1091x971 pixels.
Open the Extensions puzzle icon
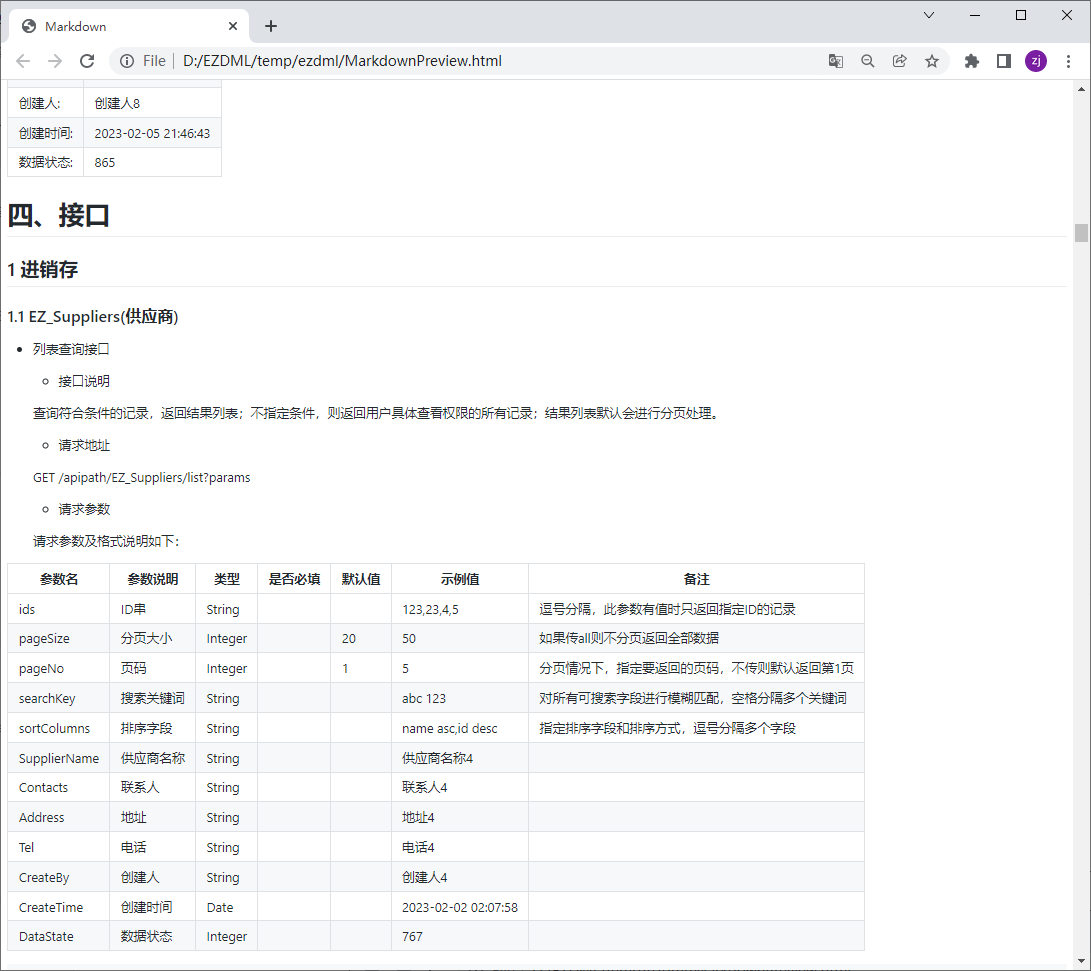[972, 61]
